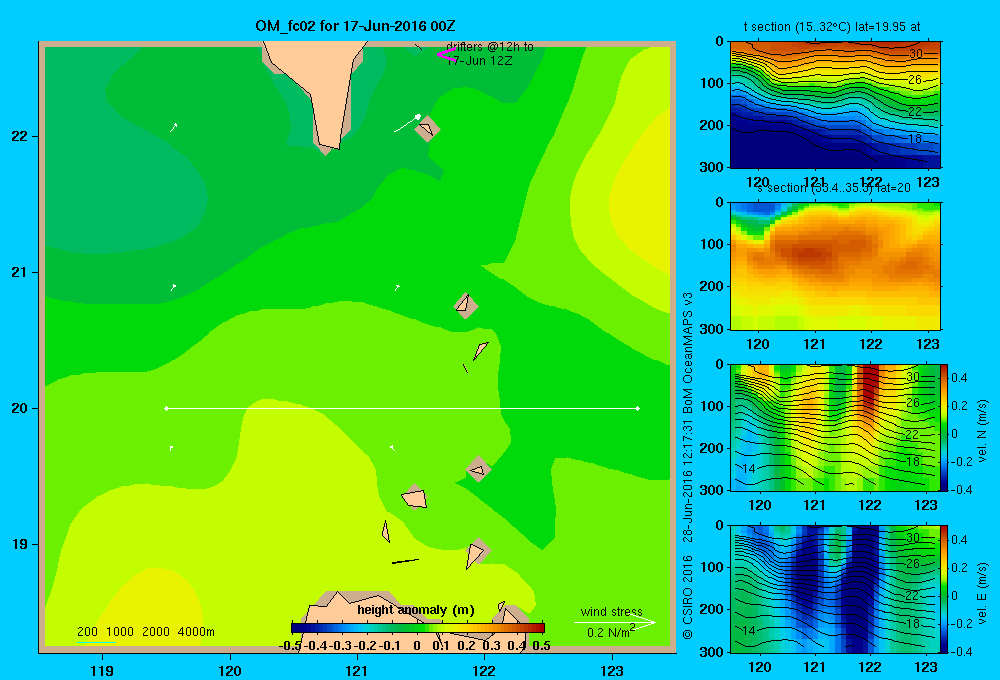Click the 0.2 N/m² wind stress value
1000x680 pixels.
pos(611,632)
